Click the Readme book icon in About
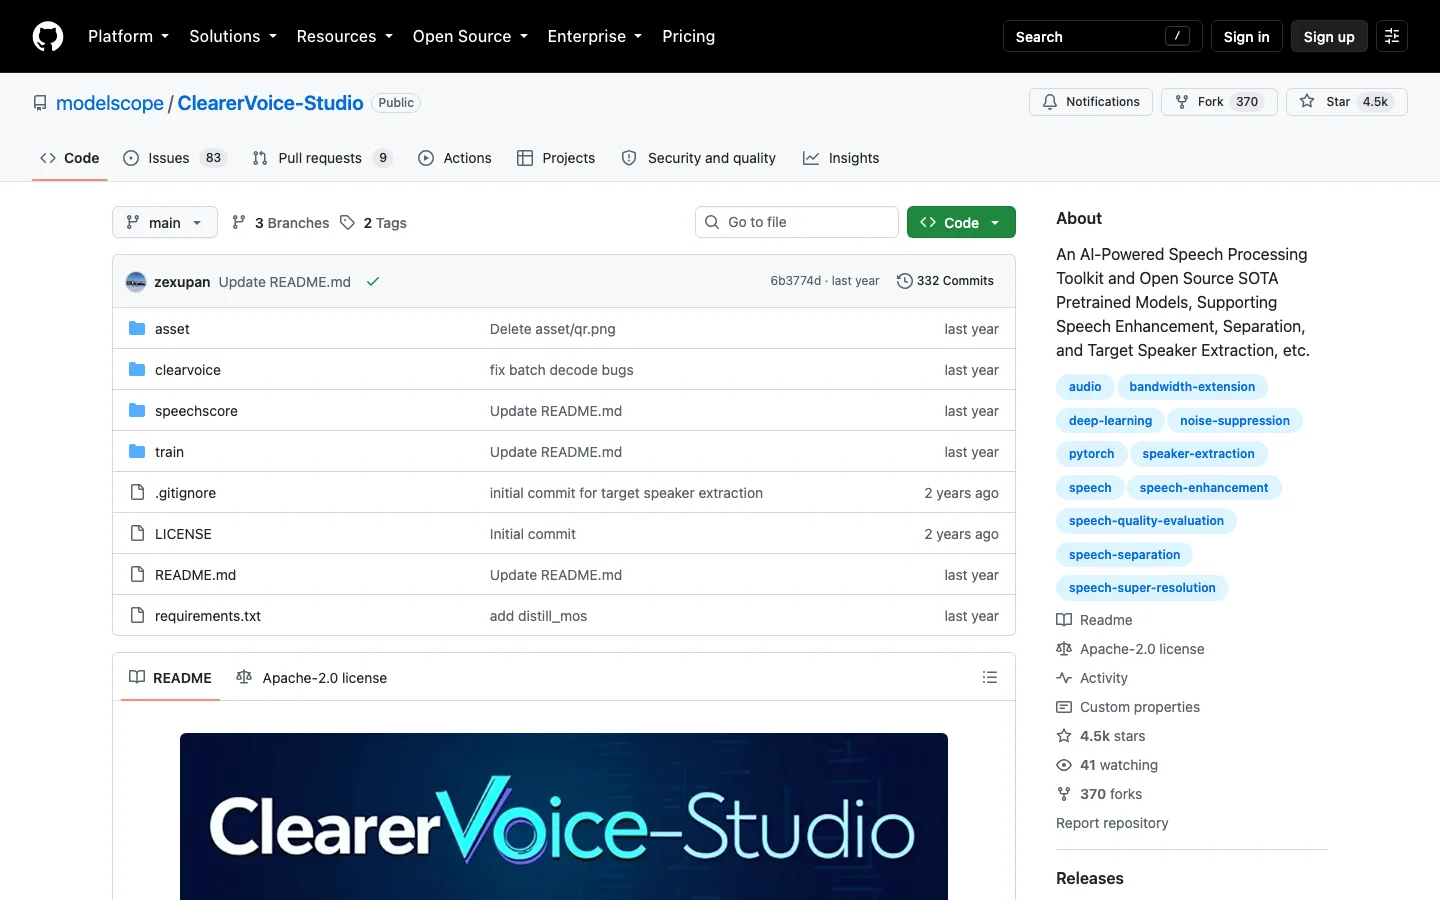 tap(1064, 620)
